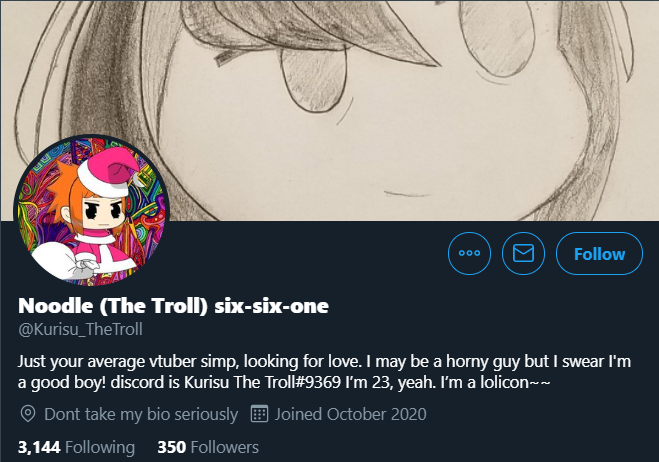Follow the Noodle (The Troll) account
The width and height of the screenshot is (659, 462).
599,253
